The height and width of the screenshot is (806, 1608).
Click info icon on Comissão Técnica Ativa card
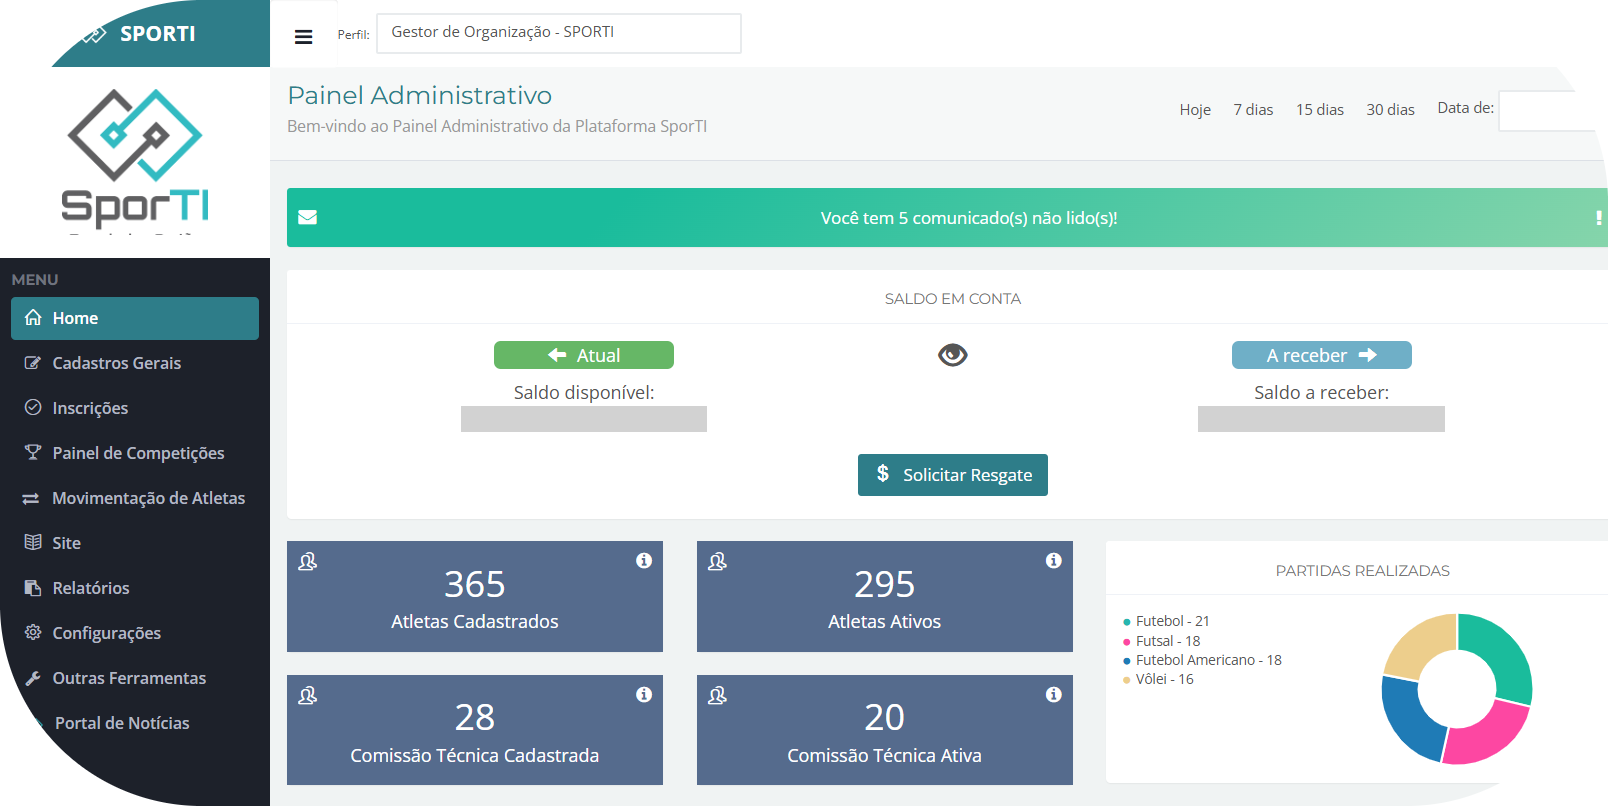pyautogui.click(x=1053, y=695)
